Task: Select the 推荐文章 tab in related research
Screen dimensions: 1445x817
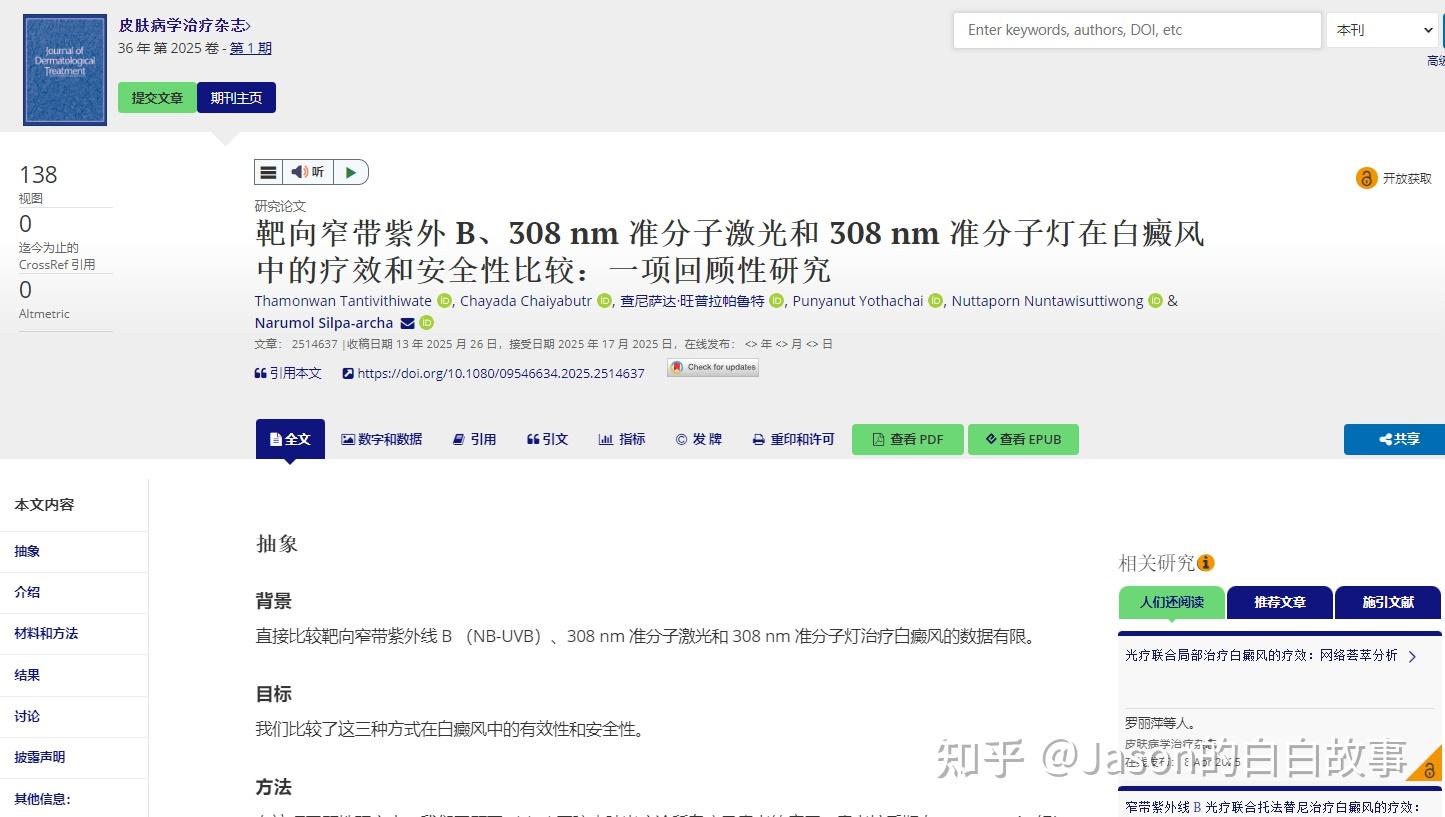Action: (x=1278, y=602)
